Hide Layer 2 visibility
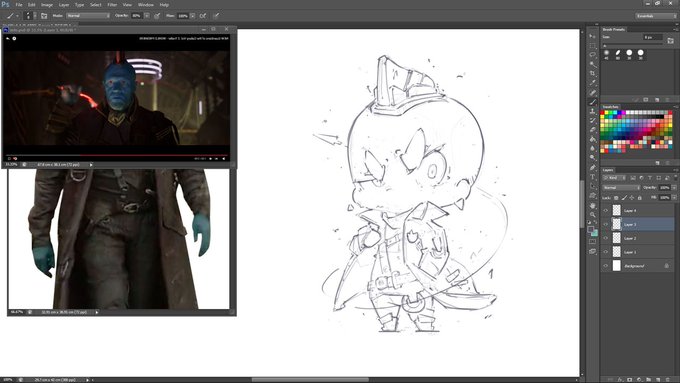Screen dimensions: 680x383 (x=606, y=238)
